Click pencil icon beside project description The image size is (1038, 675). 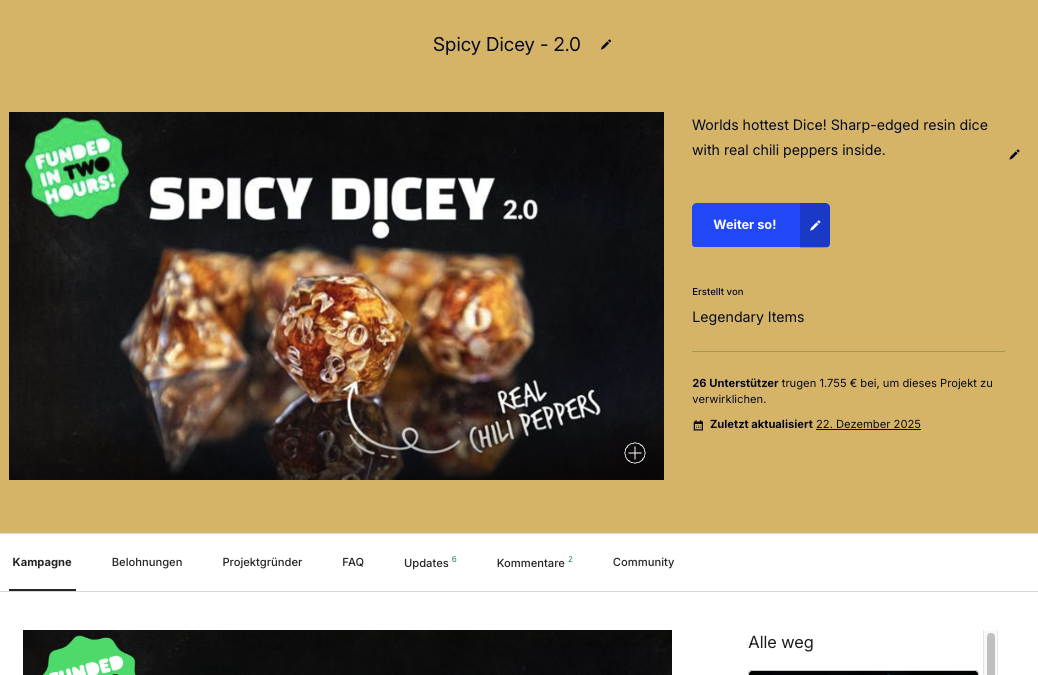(1014, 155)
